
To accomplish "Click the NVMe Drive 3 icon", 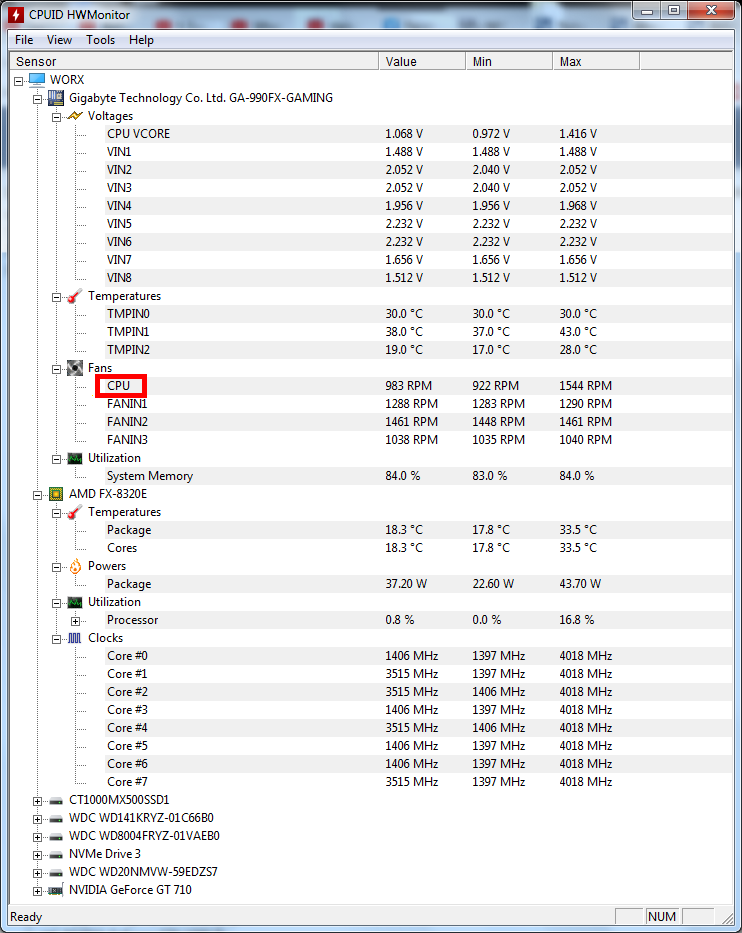I will [x=56, y=854].
